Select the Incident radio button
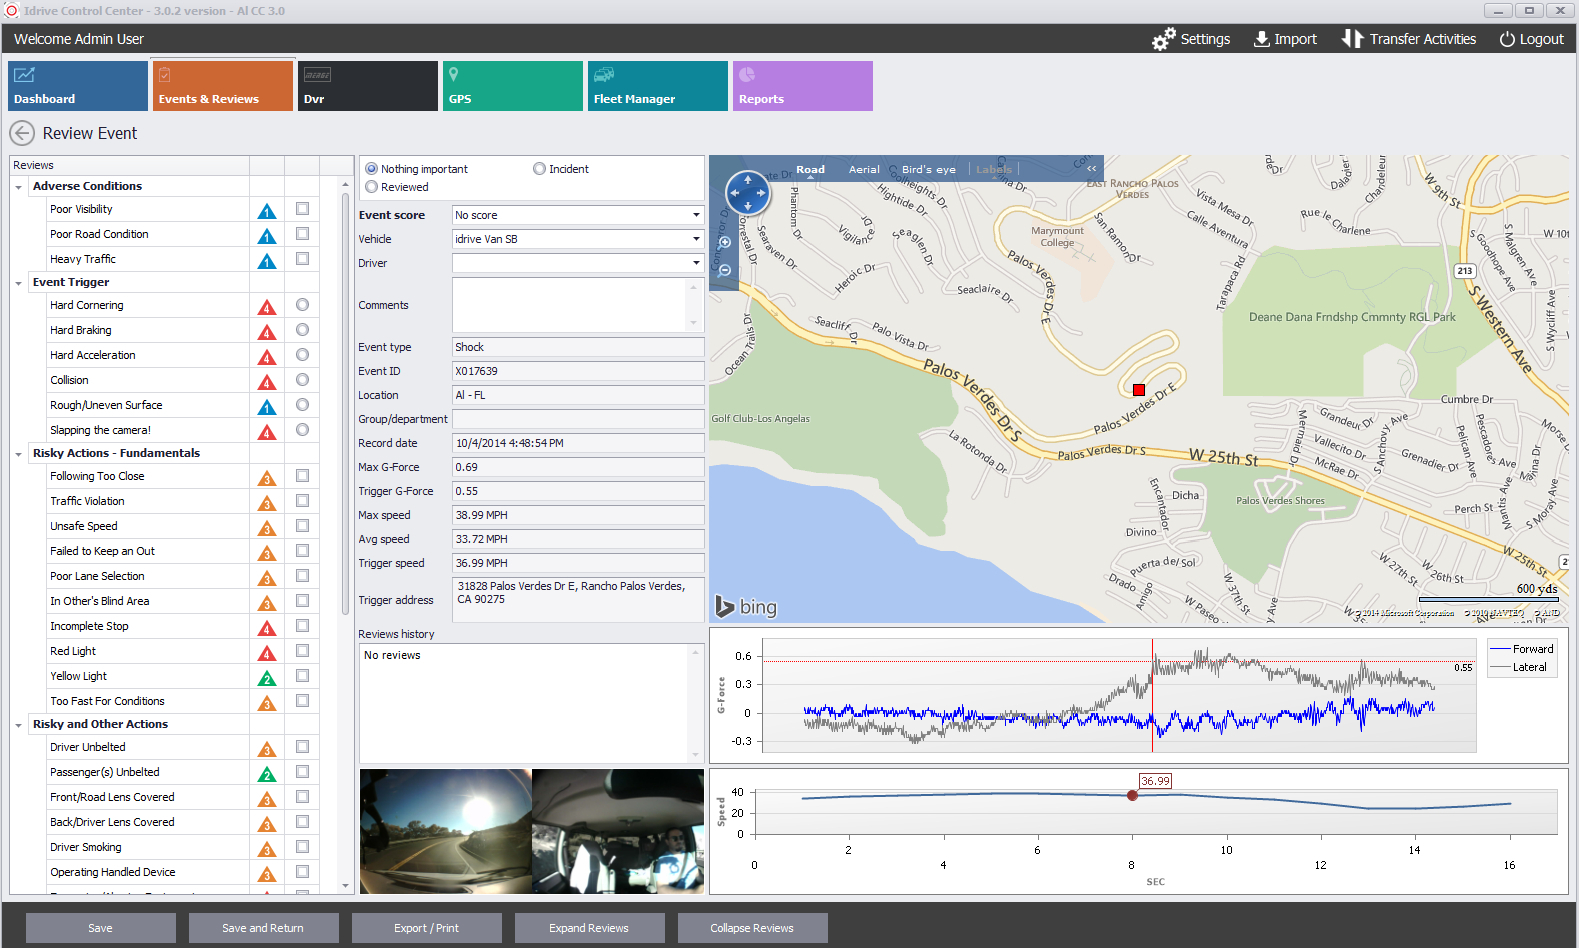 (540, 169)
